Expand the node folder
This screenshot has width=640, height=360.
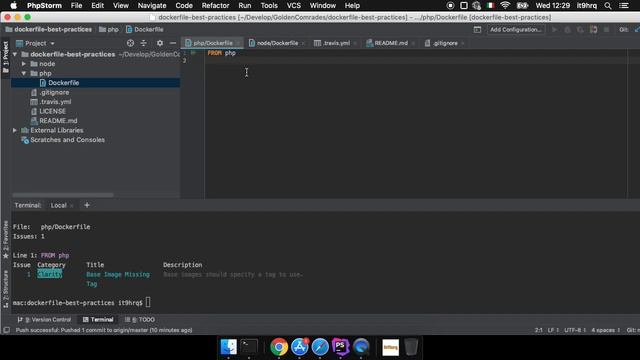pos(24,64)
